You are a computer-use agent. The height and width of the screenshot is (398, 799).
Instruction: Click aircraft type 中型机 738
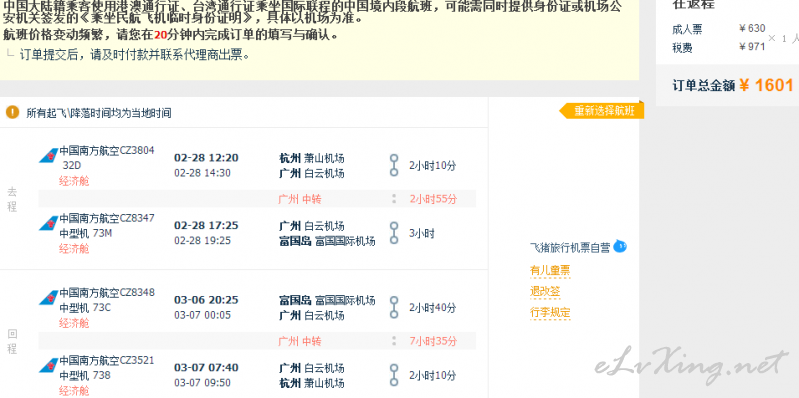tap(85, 376)
